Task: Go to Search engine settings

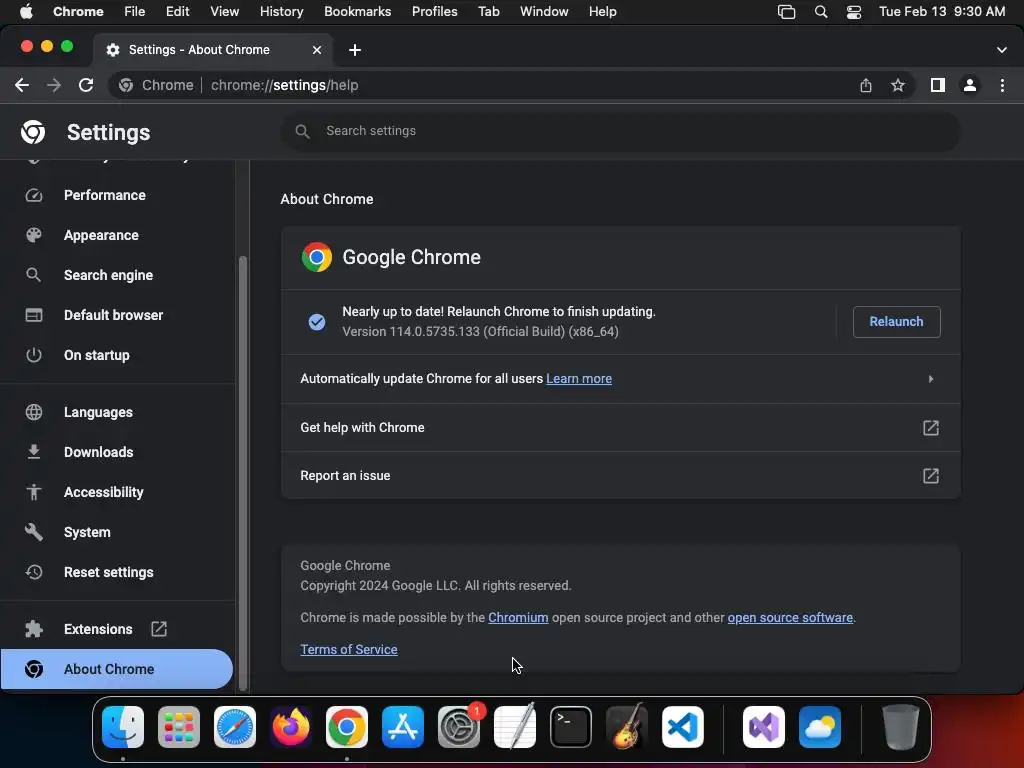Action: (108, 276)
